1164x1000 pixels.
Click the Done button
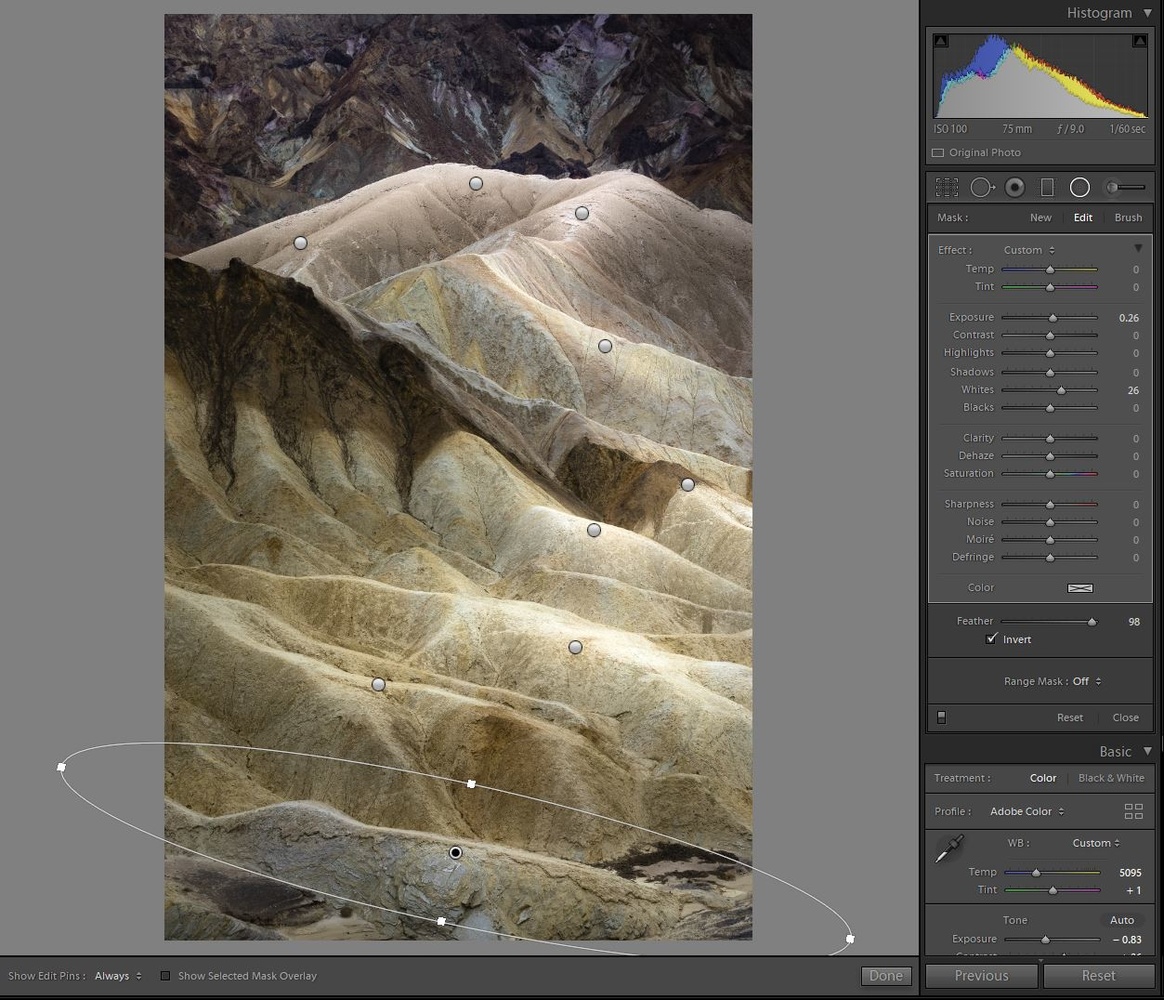[x=885, y=976]
